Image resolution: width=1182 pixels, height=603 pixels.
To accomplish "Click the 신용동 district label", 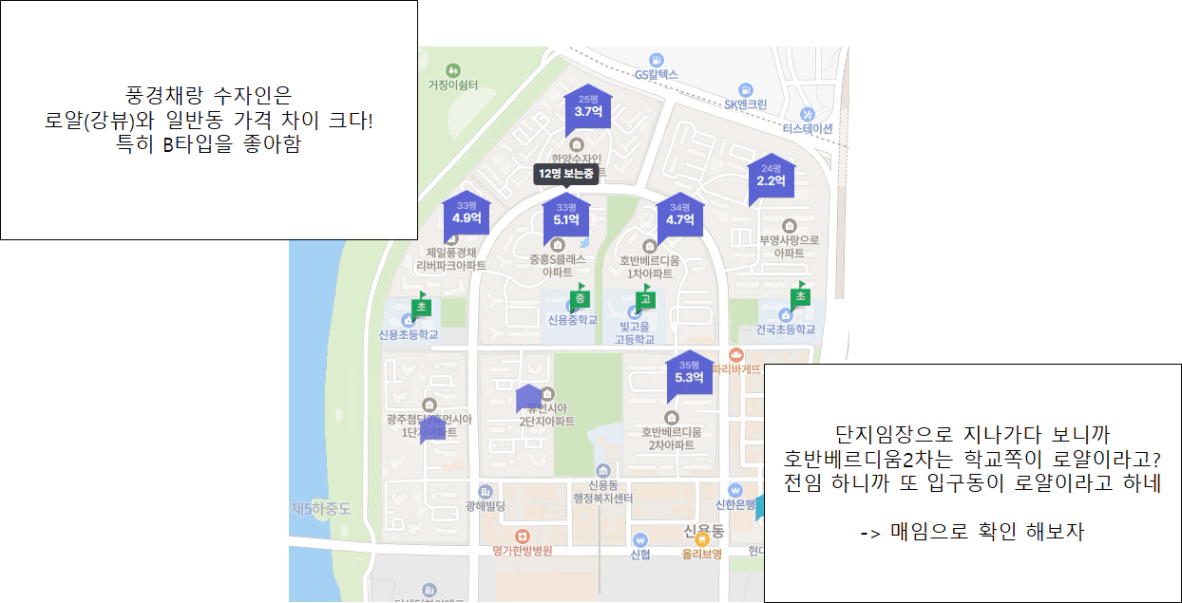I will [703, 531].
